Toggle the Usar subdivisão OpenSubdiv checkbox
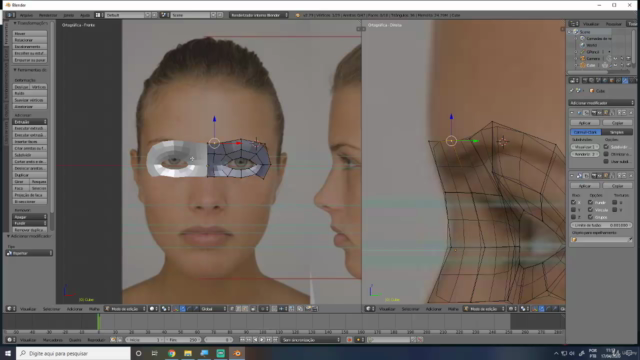This screenshot has width=640, height=360. [606, 162]
